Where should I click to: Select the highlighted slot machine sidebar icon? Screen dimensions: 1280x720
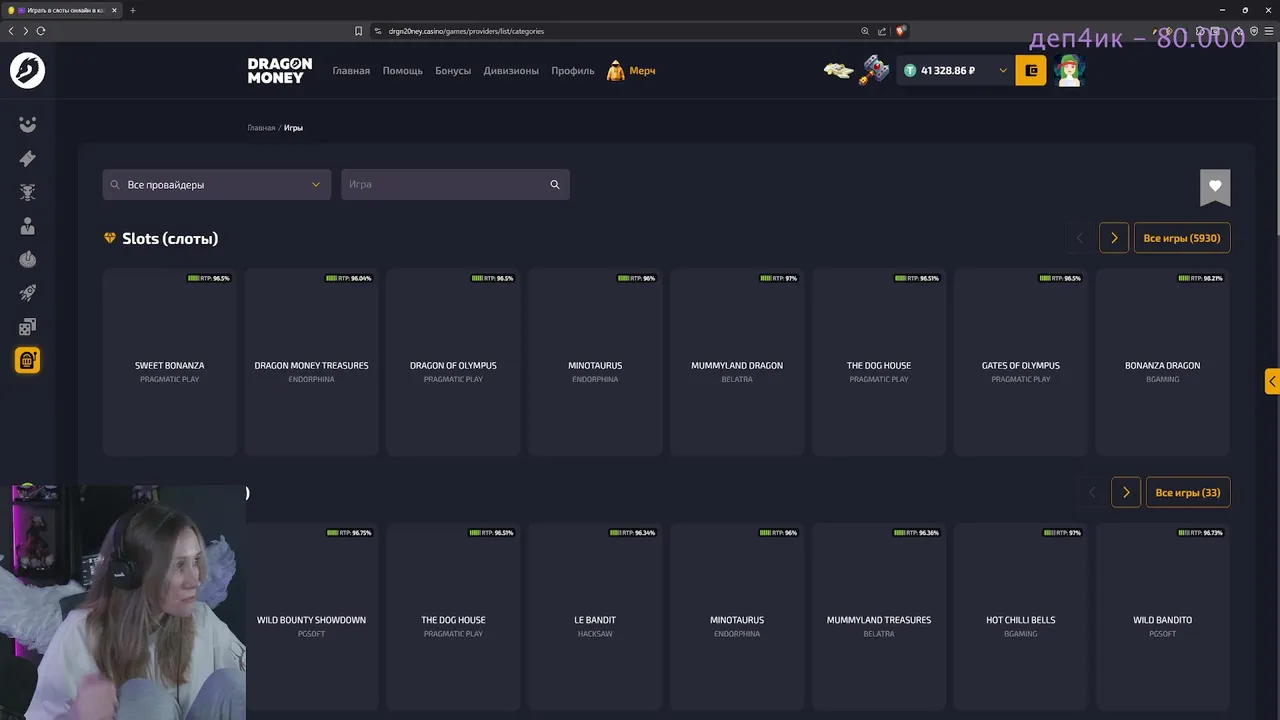[27, 360]
